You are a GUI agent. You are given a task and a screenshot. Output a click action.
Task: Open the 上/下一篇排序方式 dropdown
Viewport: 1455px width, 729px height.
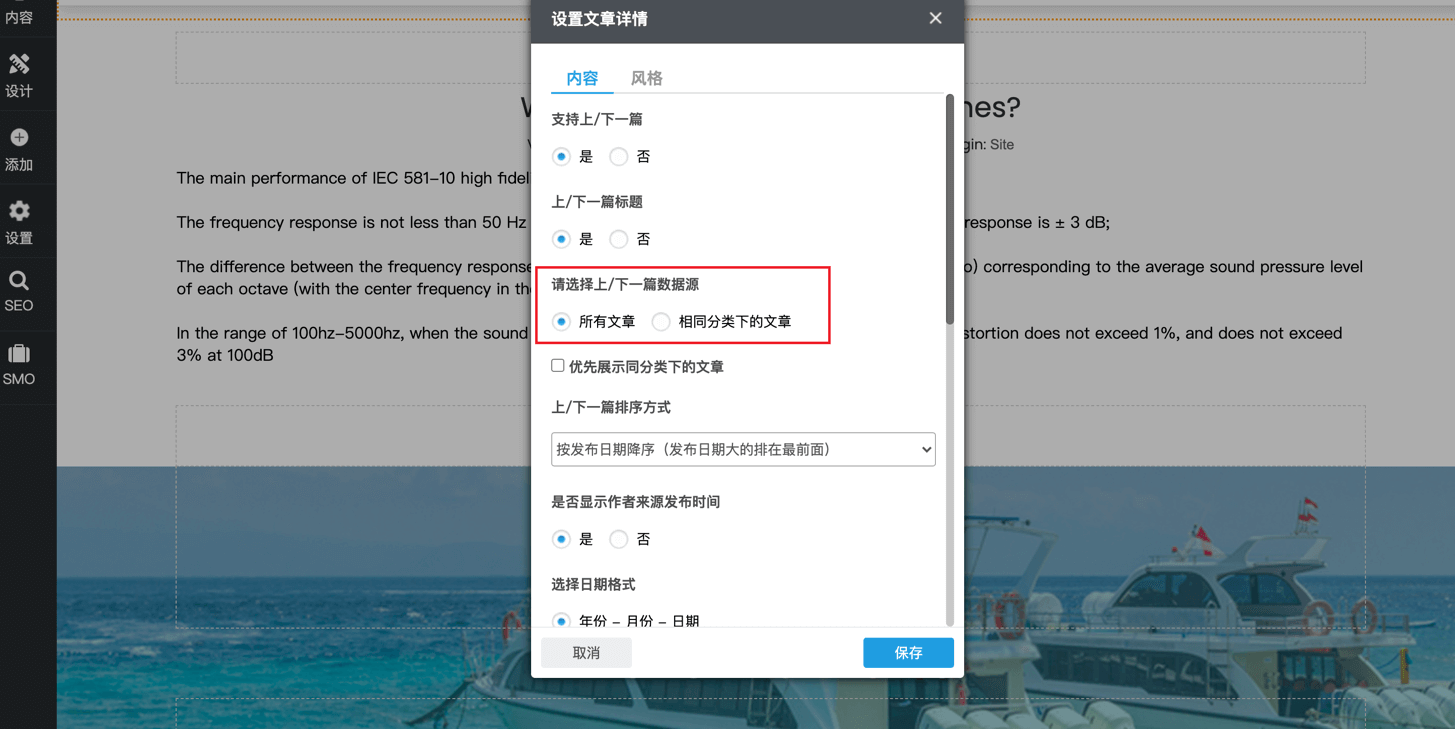click(743, 450)
